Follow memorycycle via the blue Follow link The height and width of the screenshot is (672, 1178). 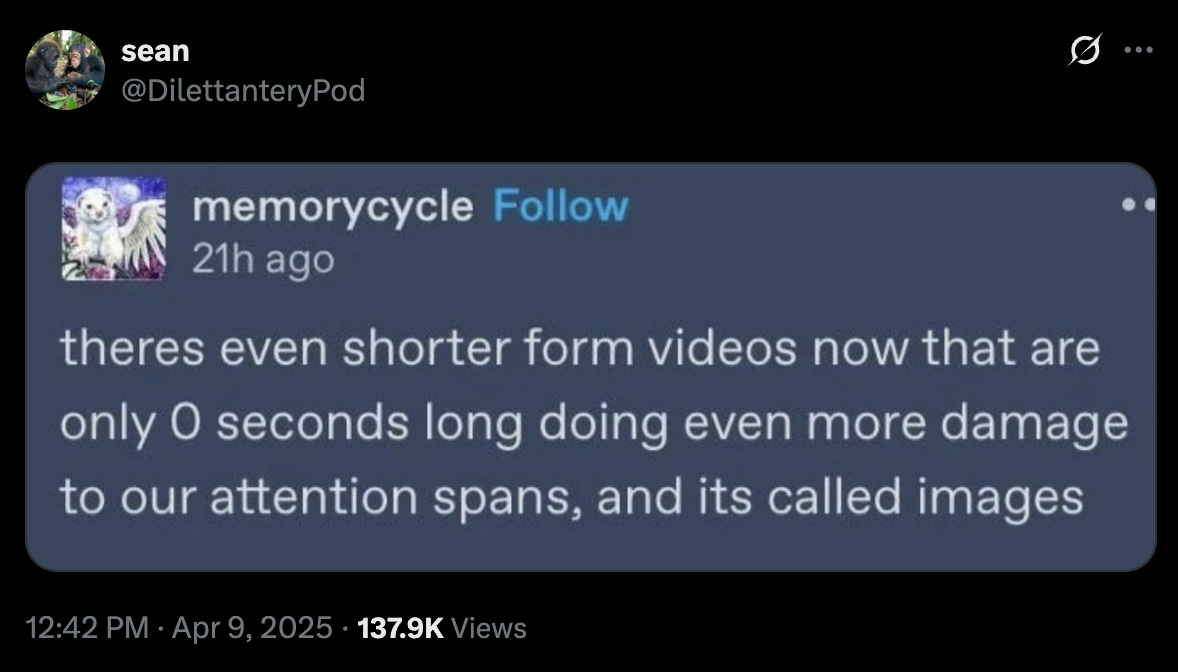coord(560,206)
